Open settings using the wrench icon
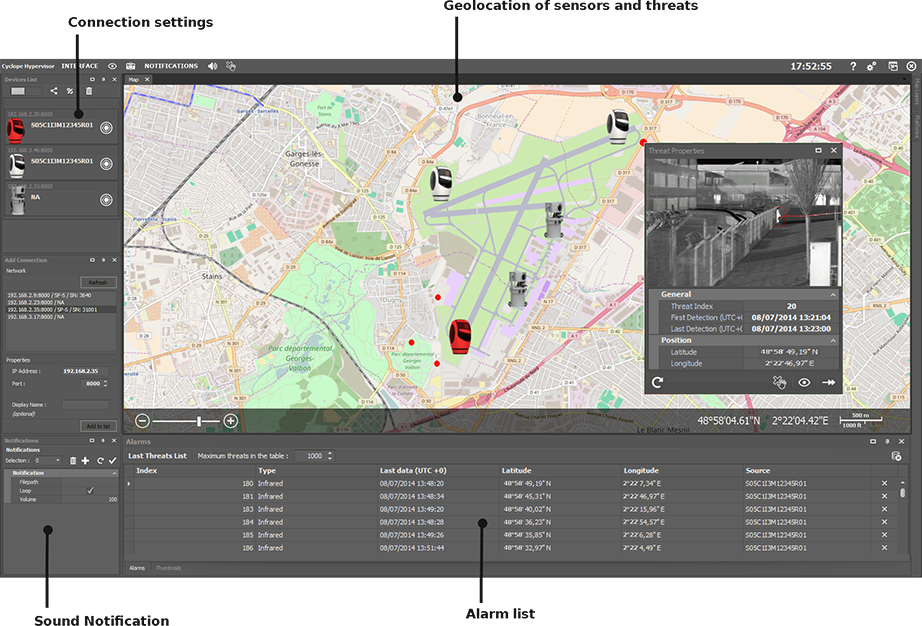The width and height of the screenshot is (922, 626). tap(869, 66)
